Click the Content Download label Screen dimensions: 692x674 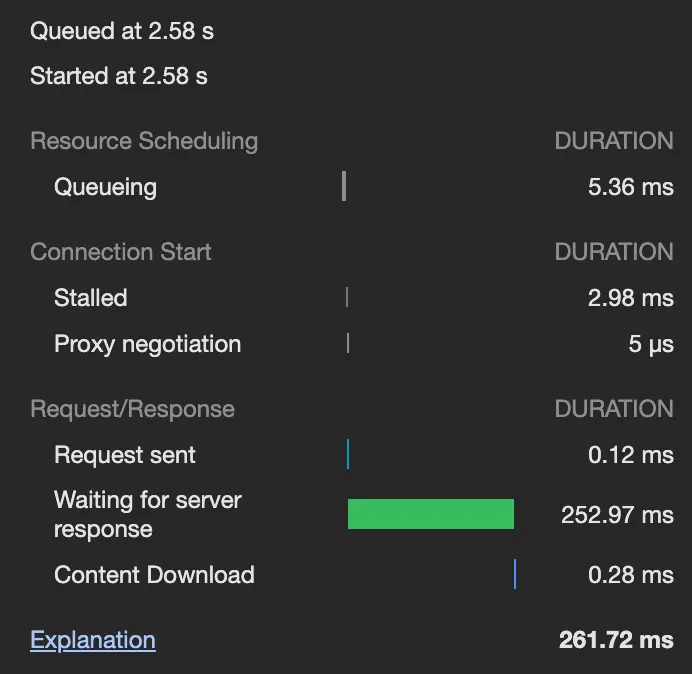click(154, 575)
